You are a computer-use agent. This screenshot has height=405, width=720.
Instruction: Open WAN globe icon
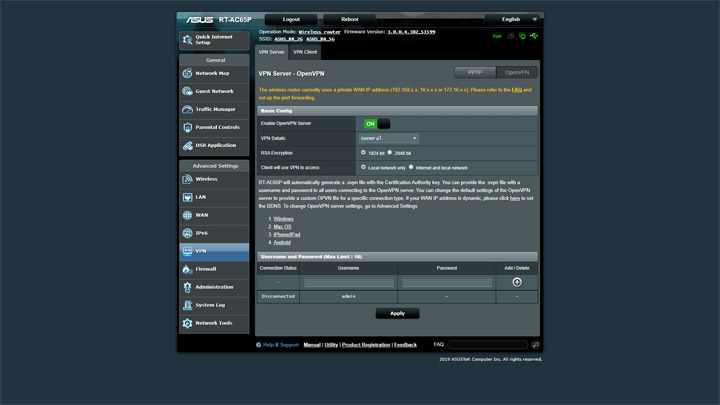coord(187,215)
